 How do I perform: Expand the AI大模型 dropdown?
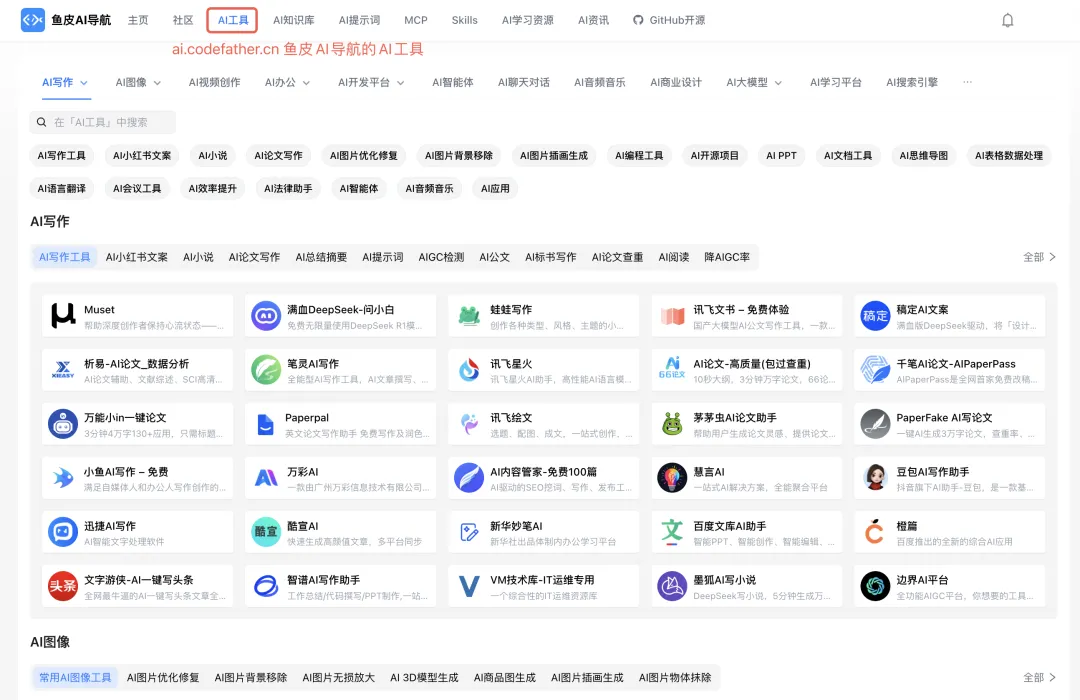pyautogui.click(x=753, y=83)
